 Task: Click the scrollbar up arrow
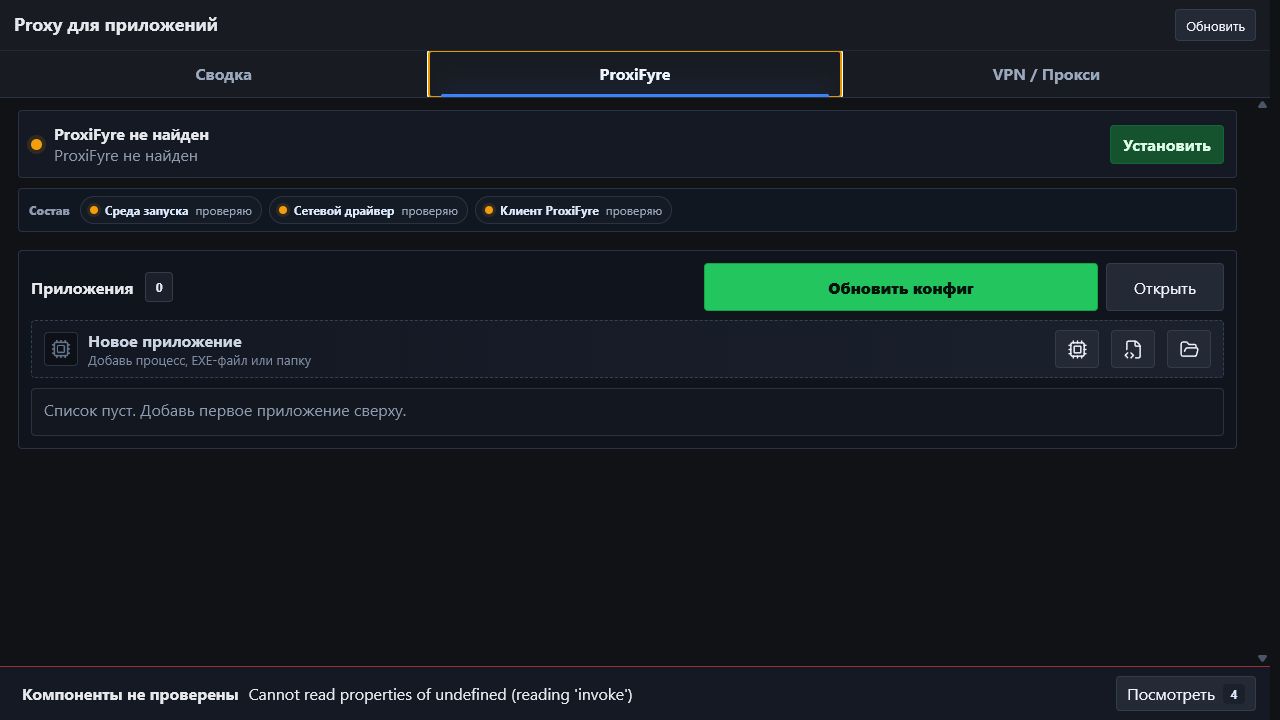pyautogui.click(x=1262, y=104)
